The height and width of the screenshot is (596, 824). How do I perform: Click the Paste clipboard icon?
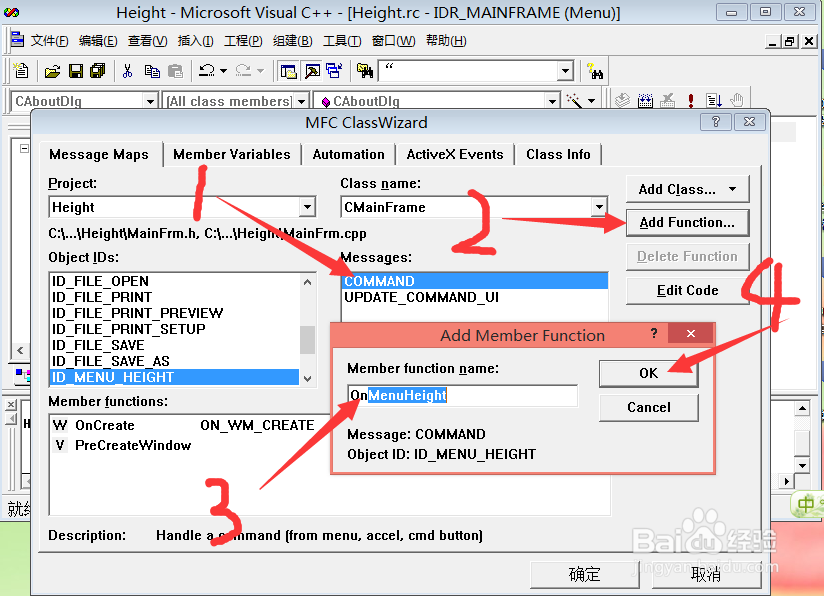click(175, 70)
